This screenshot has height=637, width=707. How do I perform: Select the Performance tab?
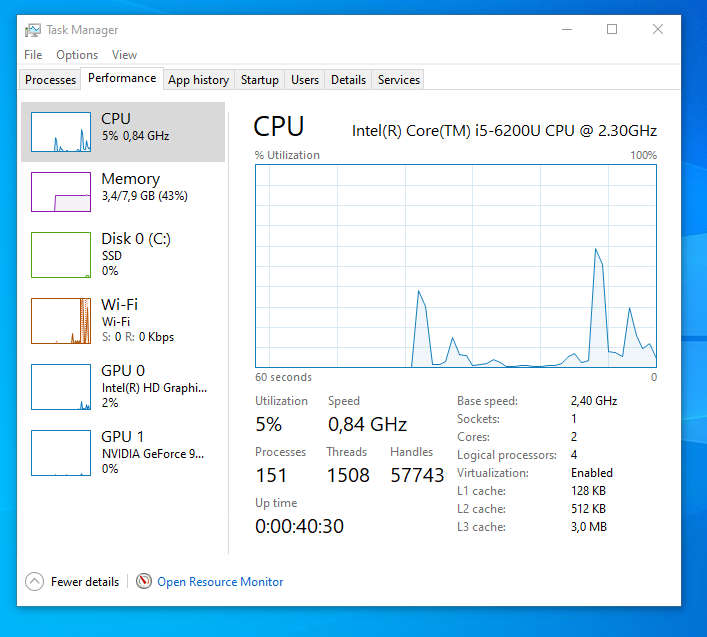click(122, 78)
